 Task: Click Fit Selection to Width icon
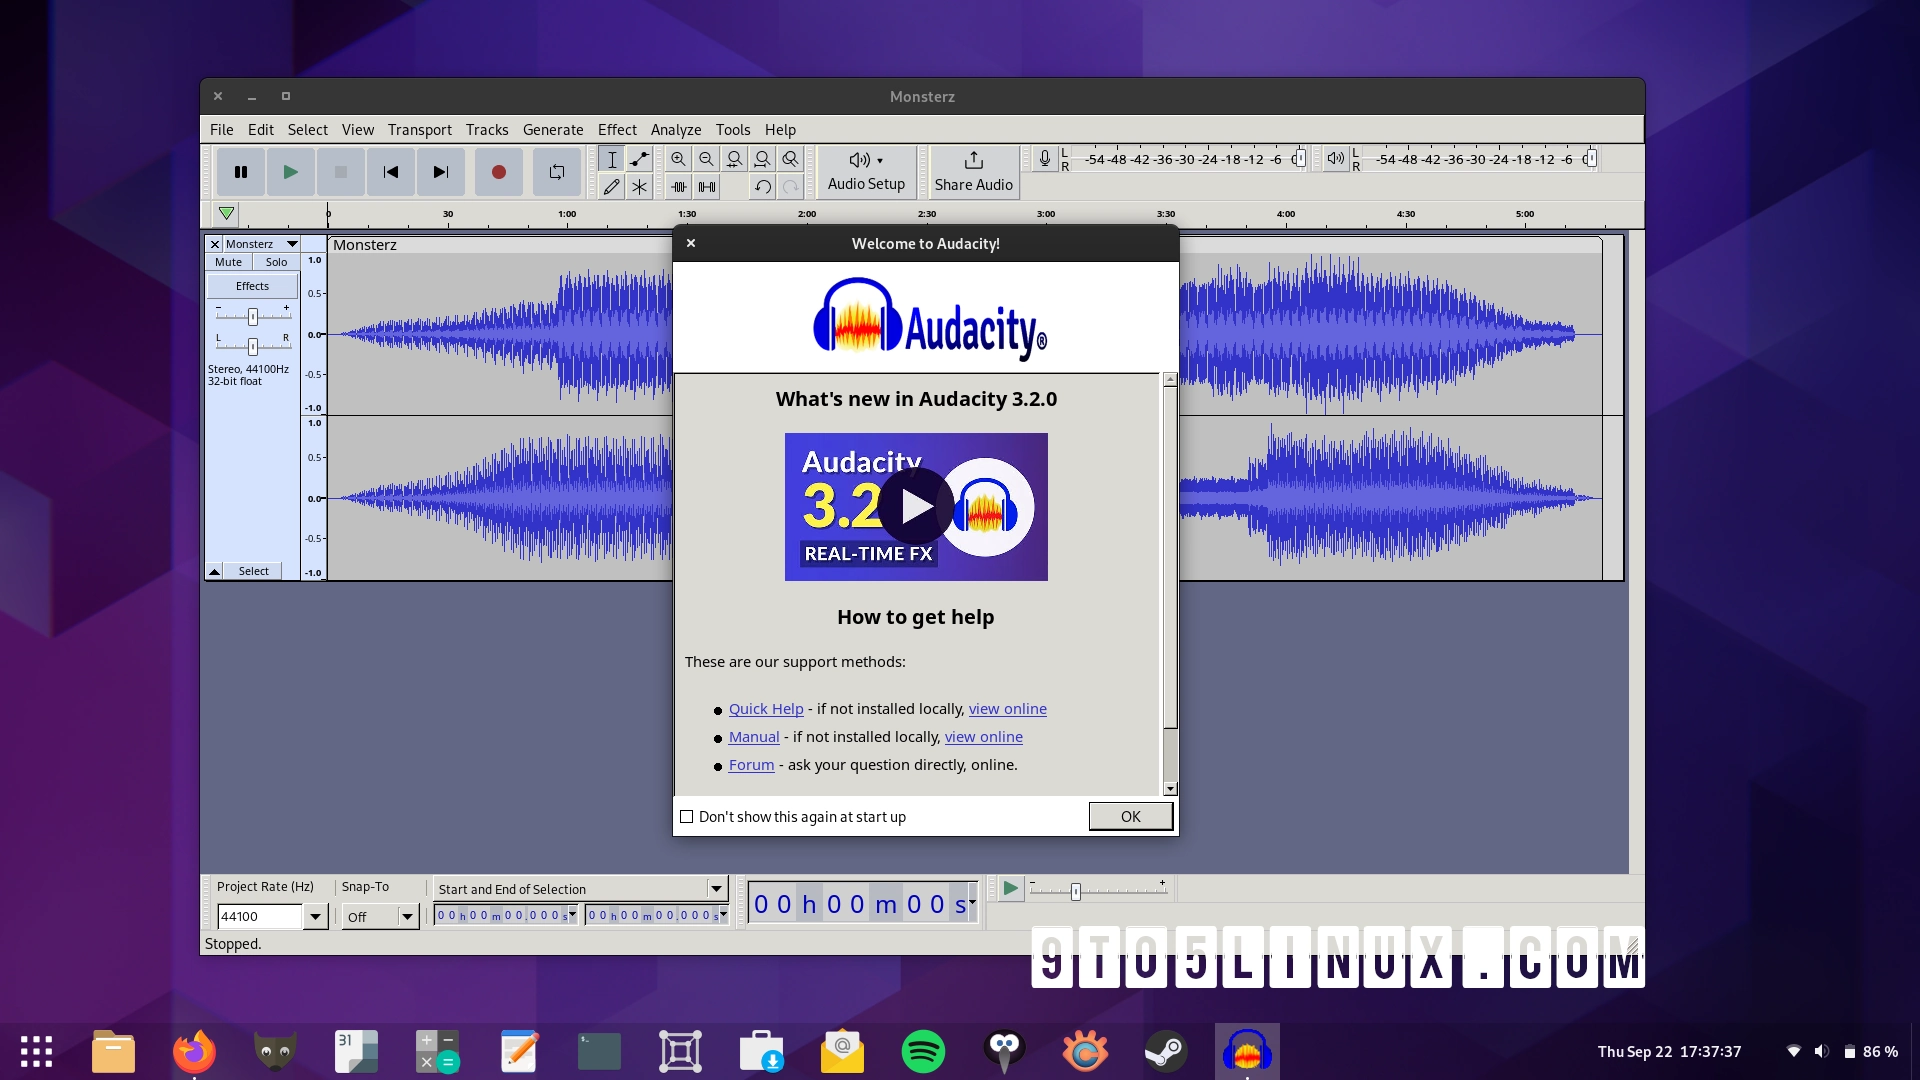[x=734, y=158]
